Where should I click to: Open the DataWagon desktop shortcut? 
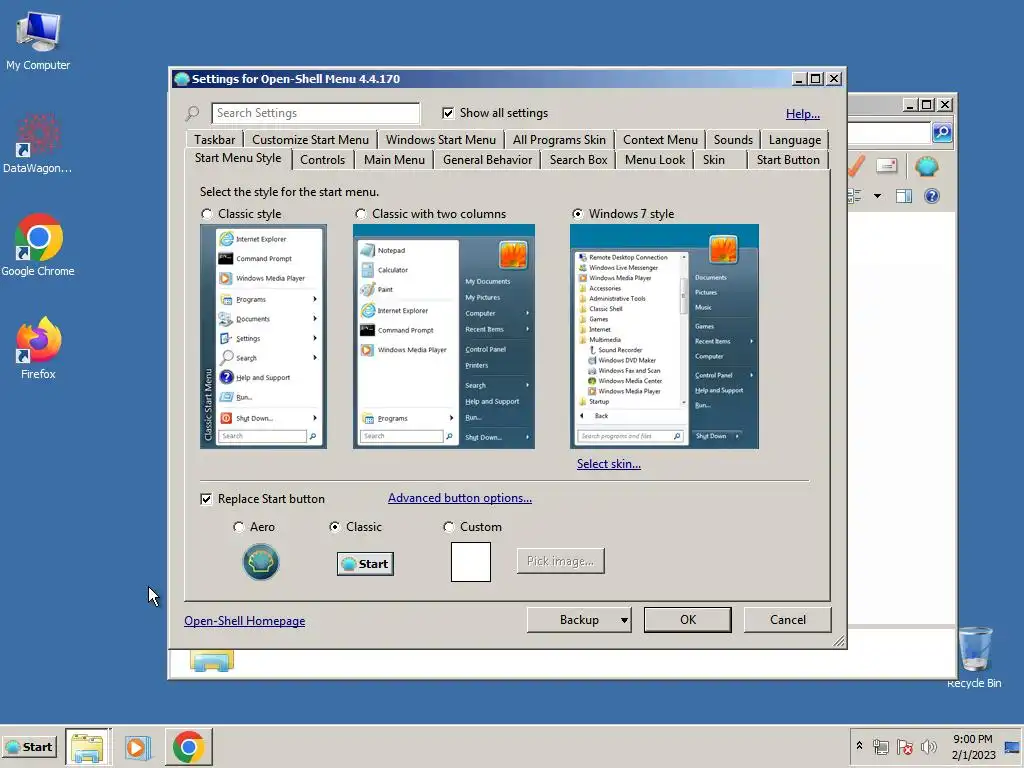pos(37,144)
